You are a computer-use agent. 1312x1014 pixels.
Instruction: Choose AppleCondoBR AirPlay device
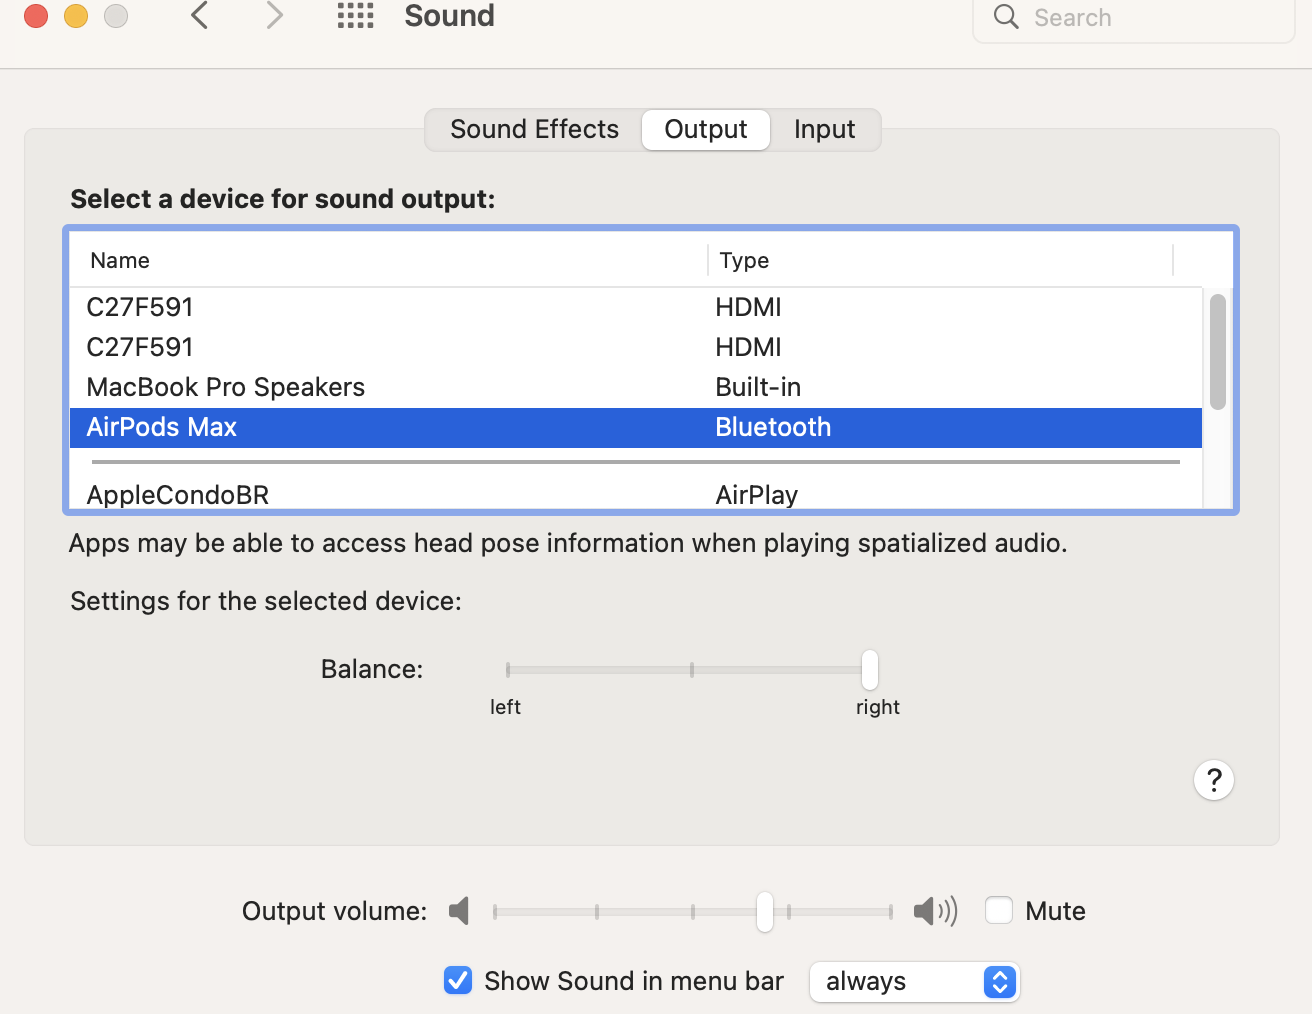(x=636, y=494)
